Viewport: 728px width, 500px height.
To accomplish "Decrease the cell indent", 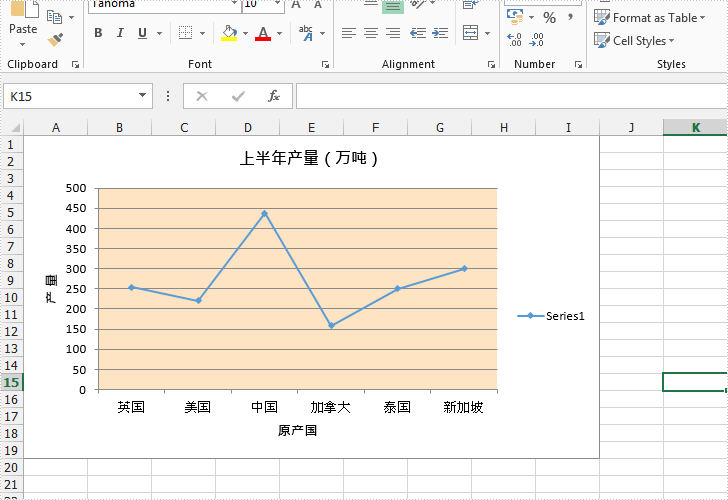I will [x=418, y=33].
